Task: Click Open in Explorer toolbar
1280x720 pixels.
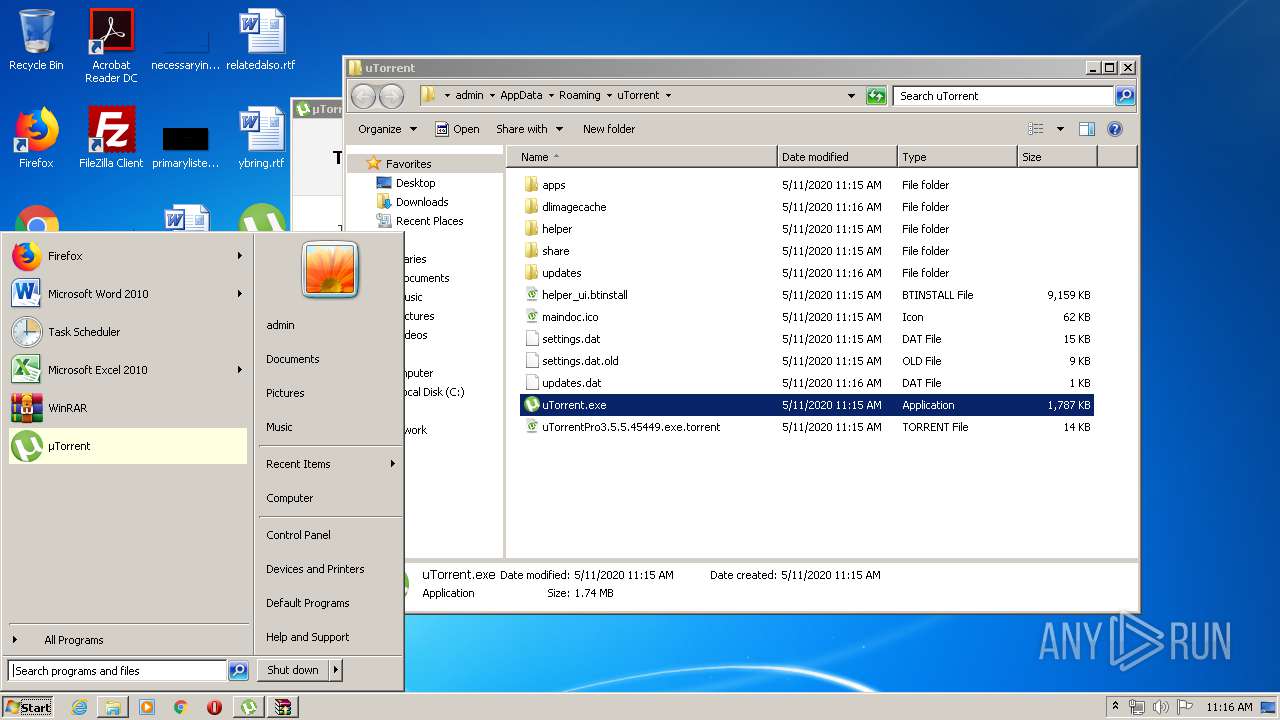Action: [457, 129]
